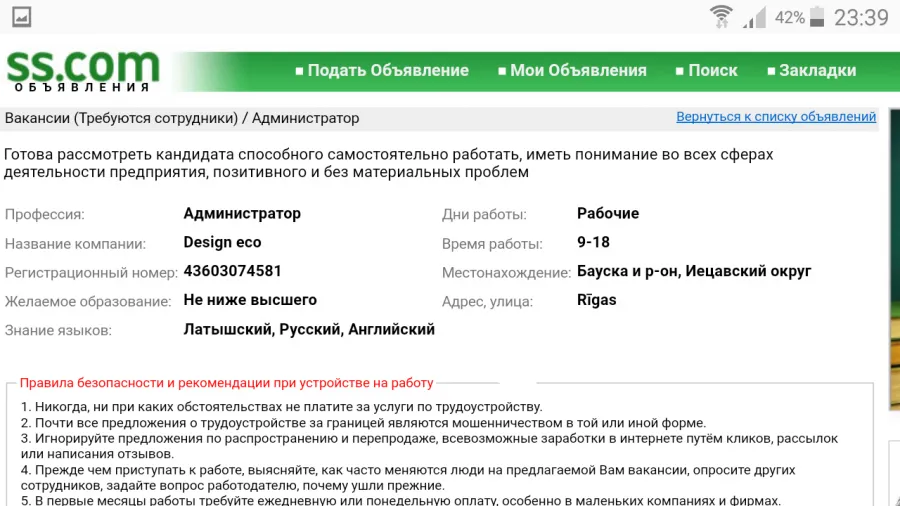Click the Знание языков: label

point(58,330)
